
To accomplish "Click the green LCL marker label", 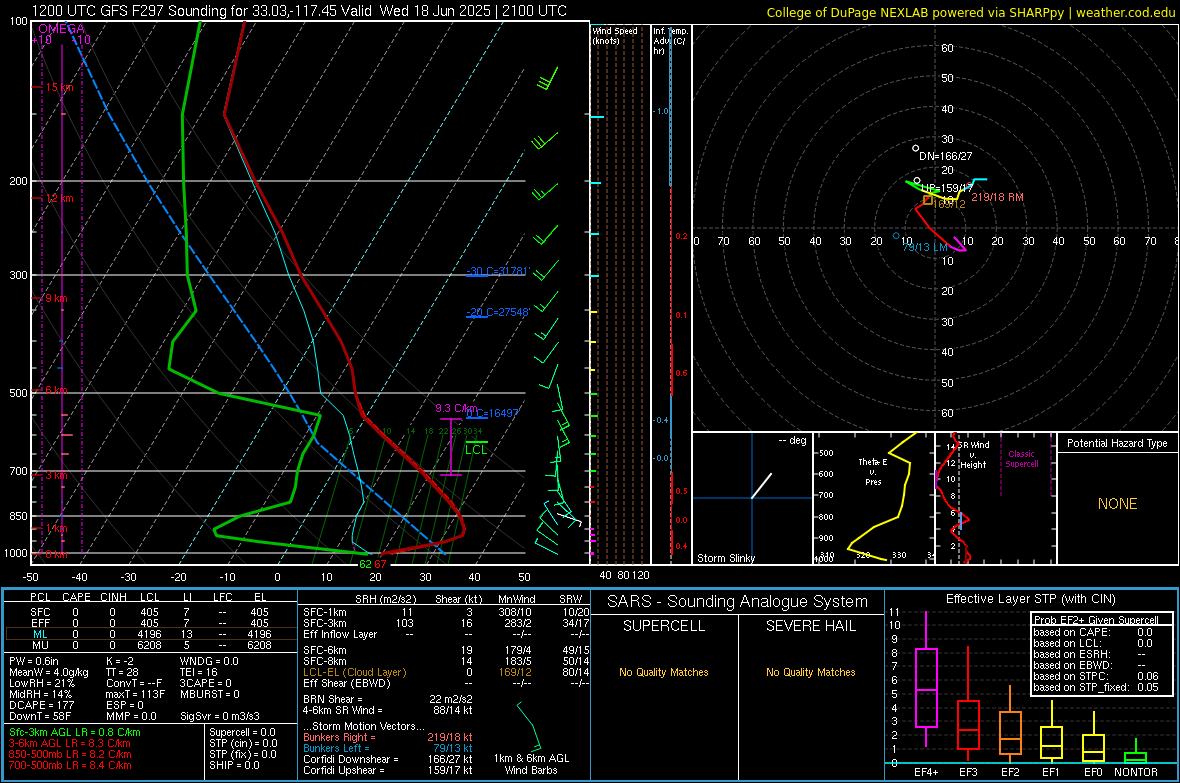I will [x=476, y=449].
